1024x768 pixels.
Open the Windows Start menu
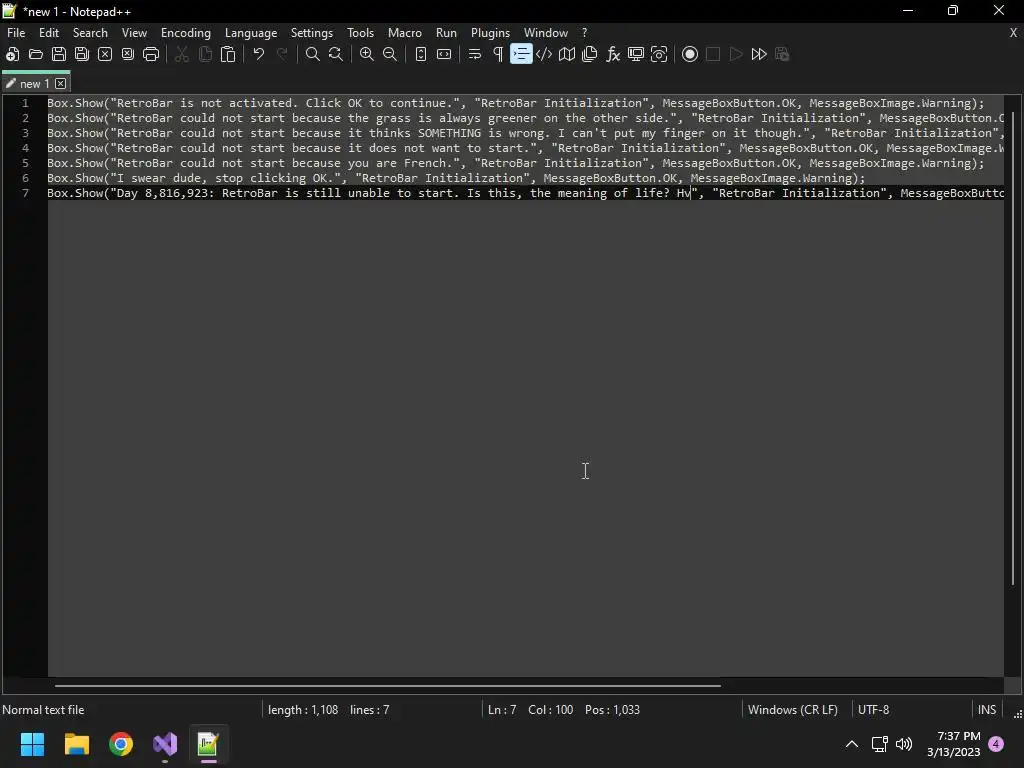[x=32, y=744]
